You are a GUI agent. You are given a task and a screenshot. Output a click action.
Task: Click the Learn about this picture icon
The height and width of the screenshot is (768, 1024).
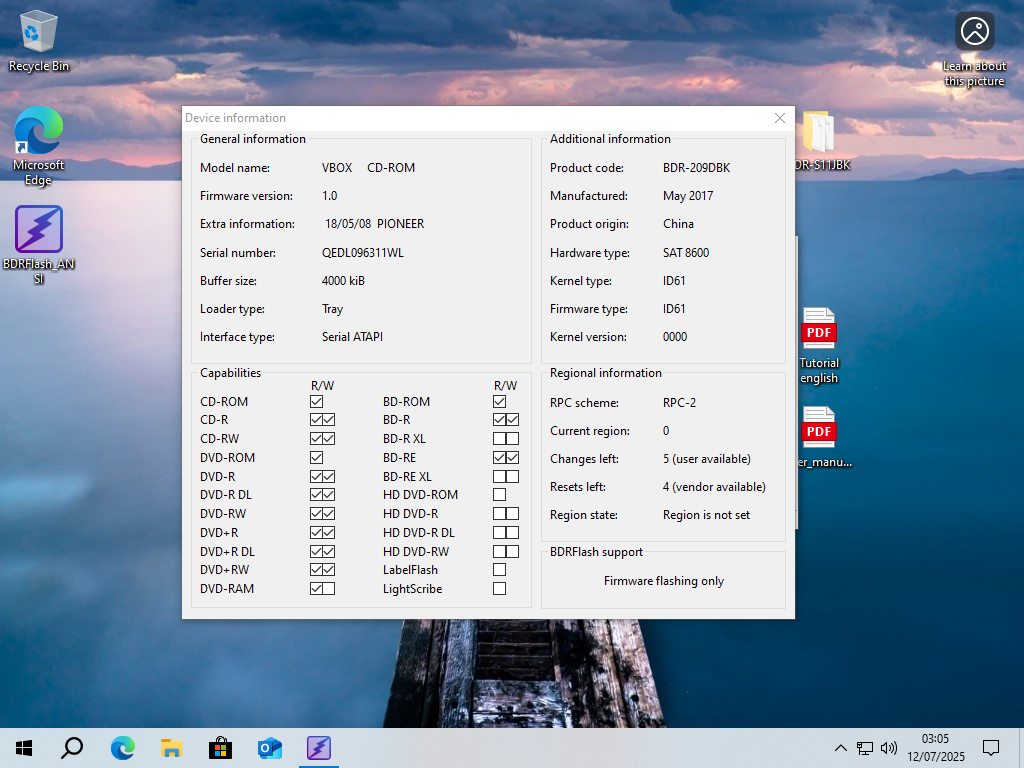tap(974, 49)
